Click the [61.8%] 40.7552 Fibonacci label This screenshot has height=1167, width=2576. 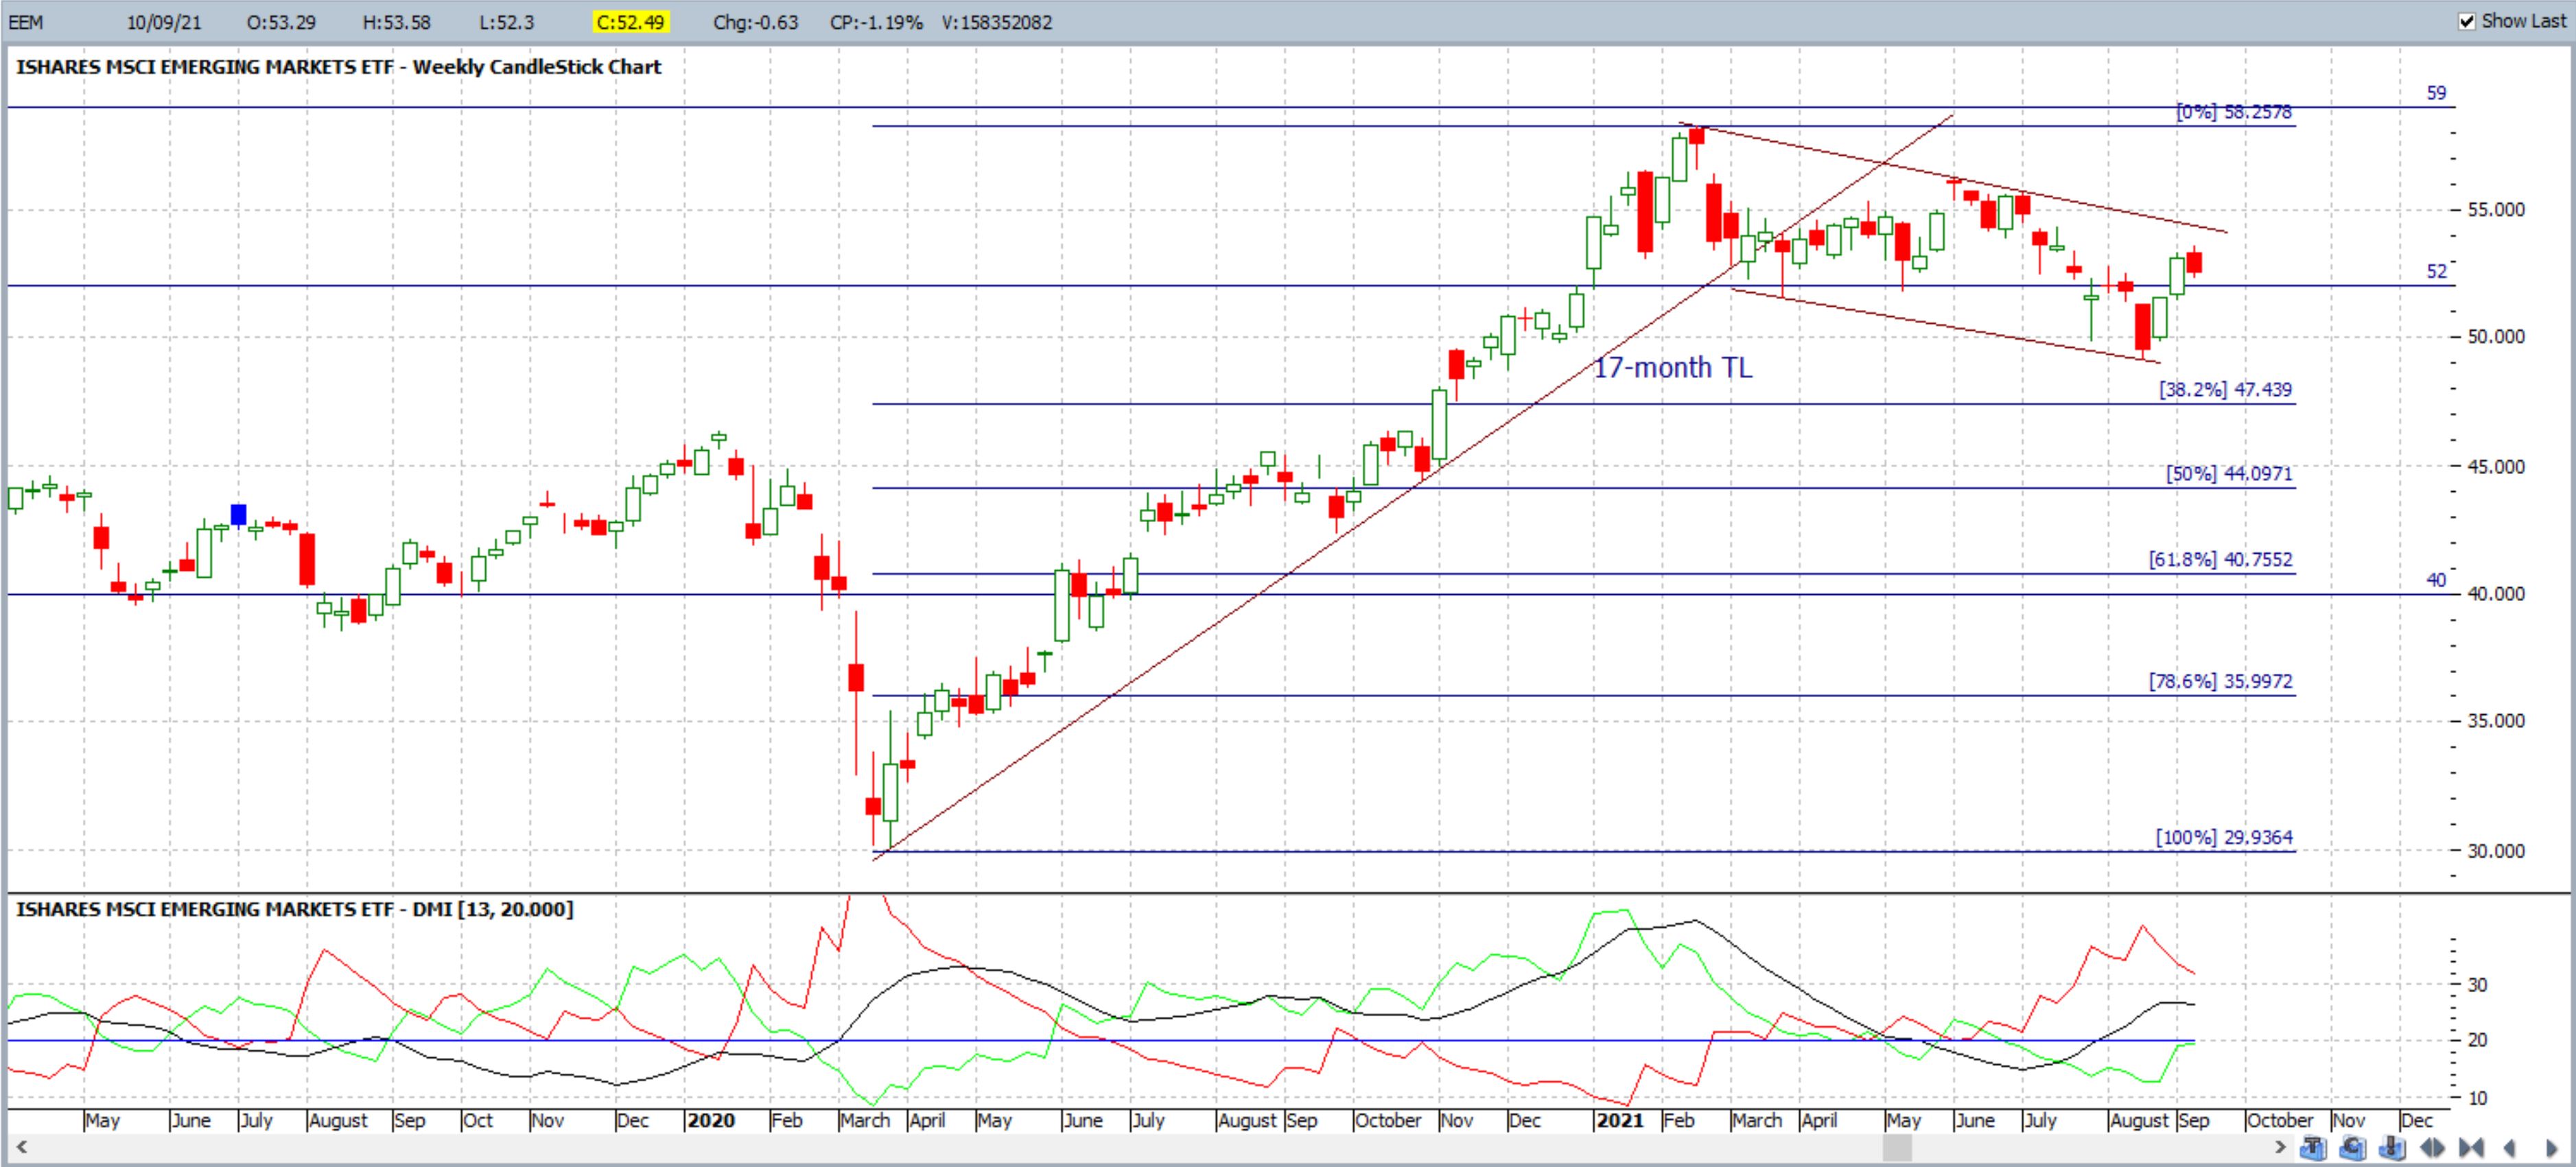(x=2221, y=560)
